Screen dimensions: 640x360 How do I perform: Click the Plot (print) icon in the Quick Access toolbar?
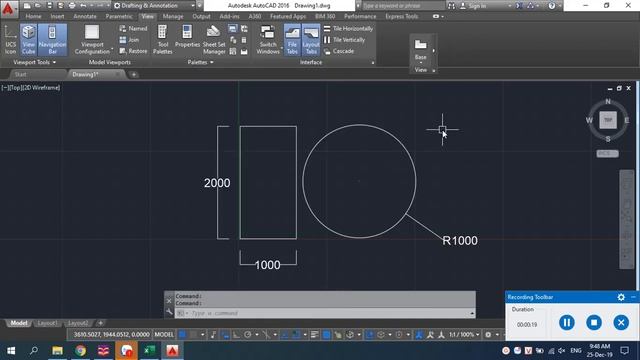(72, 6)
